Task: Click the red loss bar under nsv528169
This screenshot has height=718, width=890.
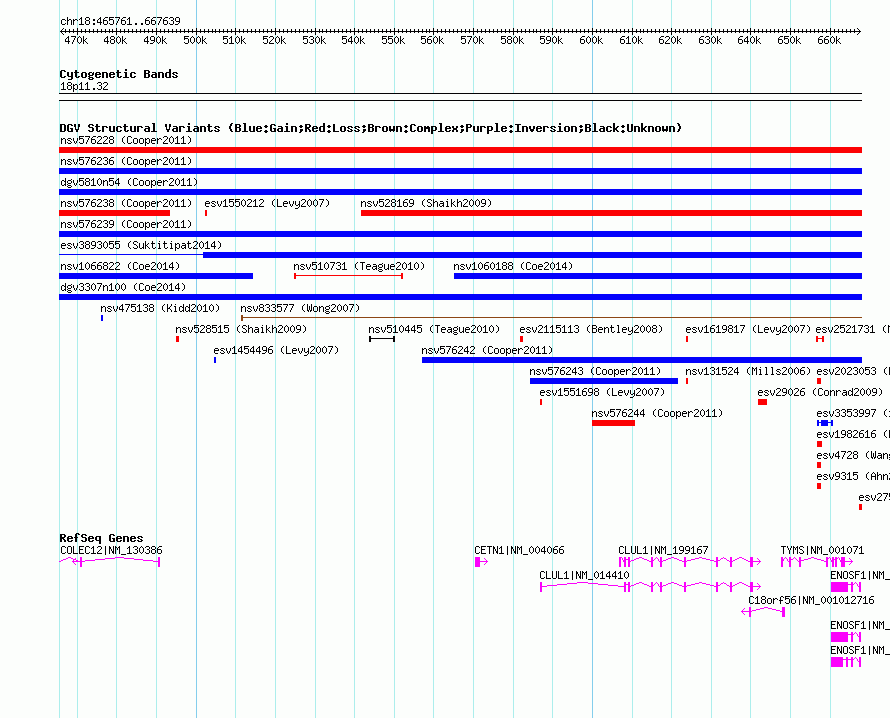Action: 611,213
